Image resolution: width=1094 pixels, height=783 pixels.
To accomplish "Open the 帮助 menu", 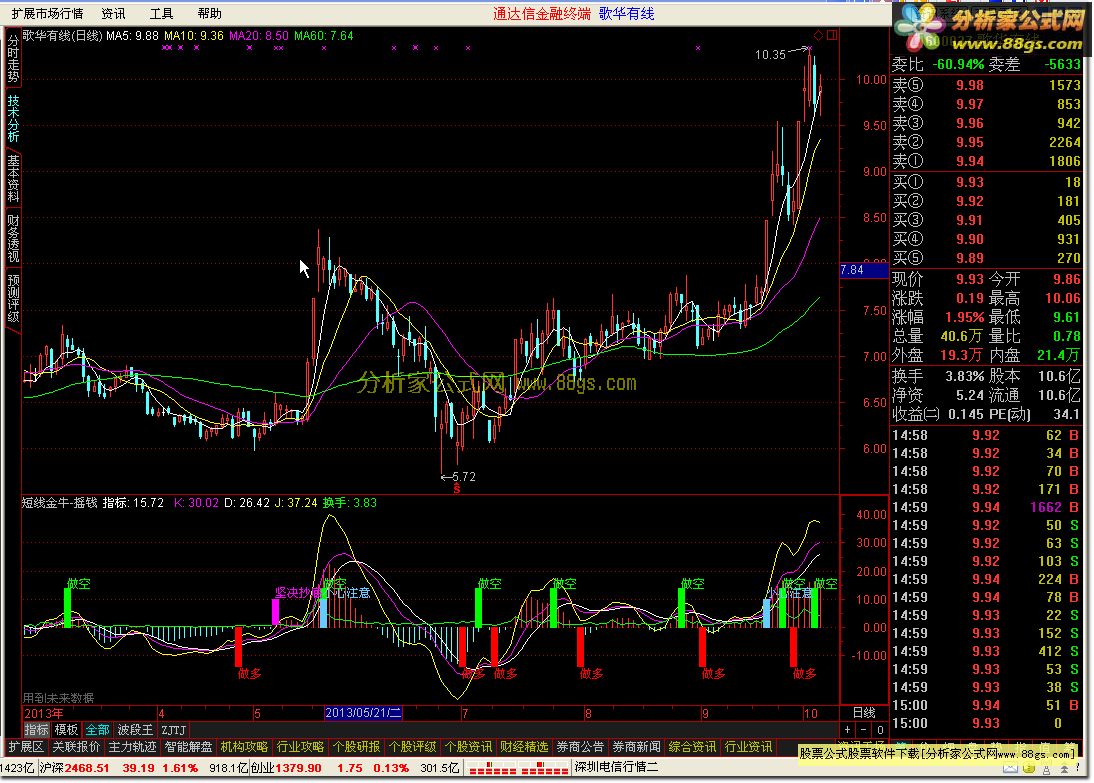I will (x=209, y=13).
